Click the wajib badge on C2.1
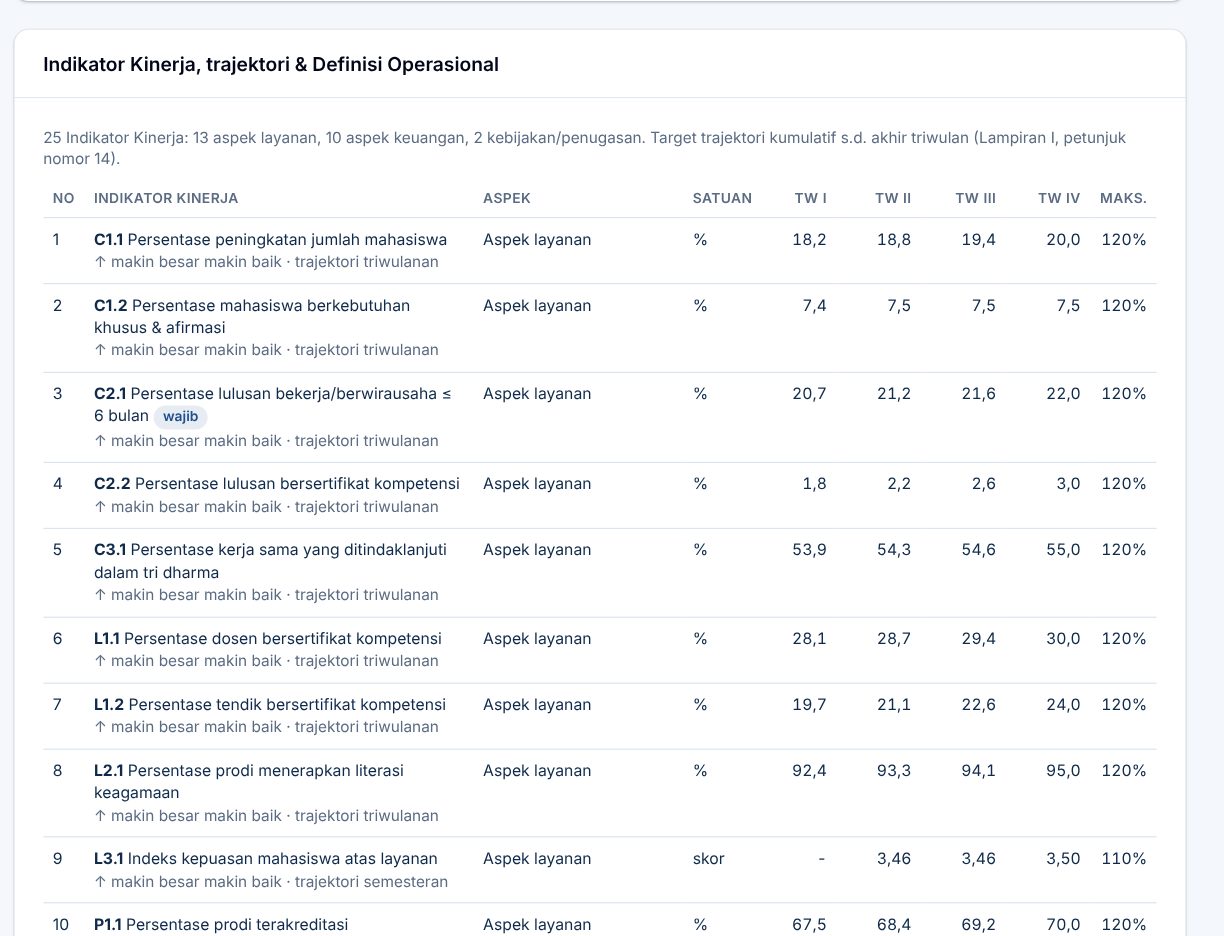1224x936 pixels. click(181, 416)
